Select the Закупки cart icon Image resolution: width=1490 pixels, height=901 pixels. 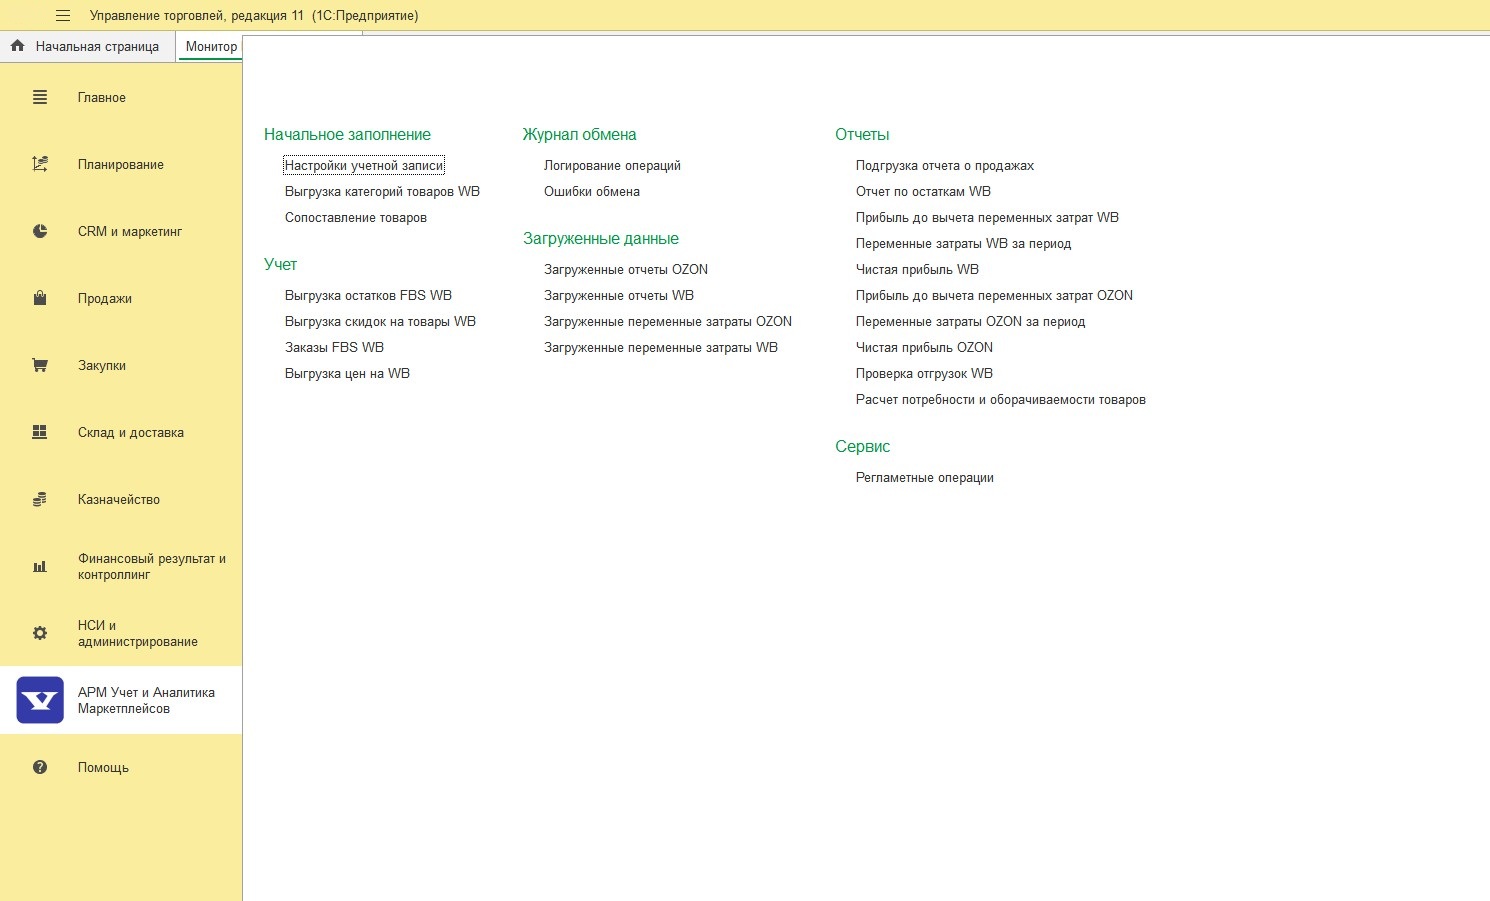click(x=40, y=365)
